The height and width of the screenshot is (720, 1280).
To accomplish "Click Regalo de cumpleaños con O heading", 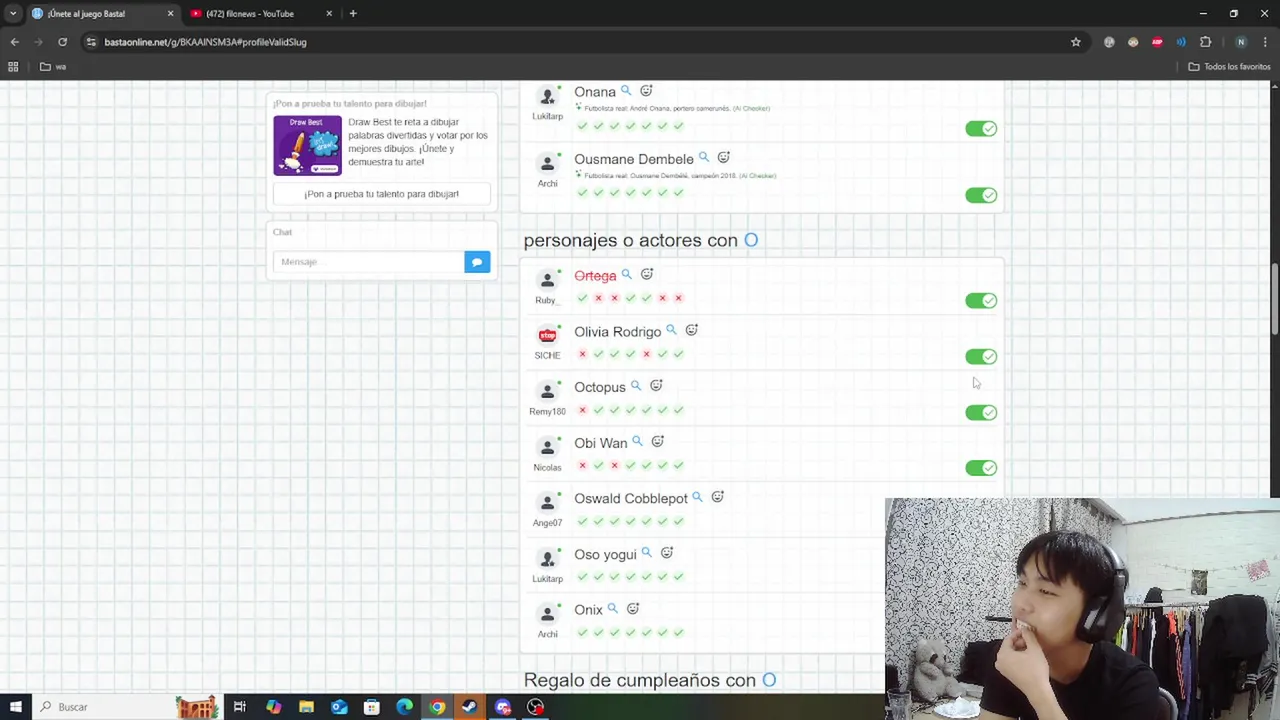I will click(650, 680).
